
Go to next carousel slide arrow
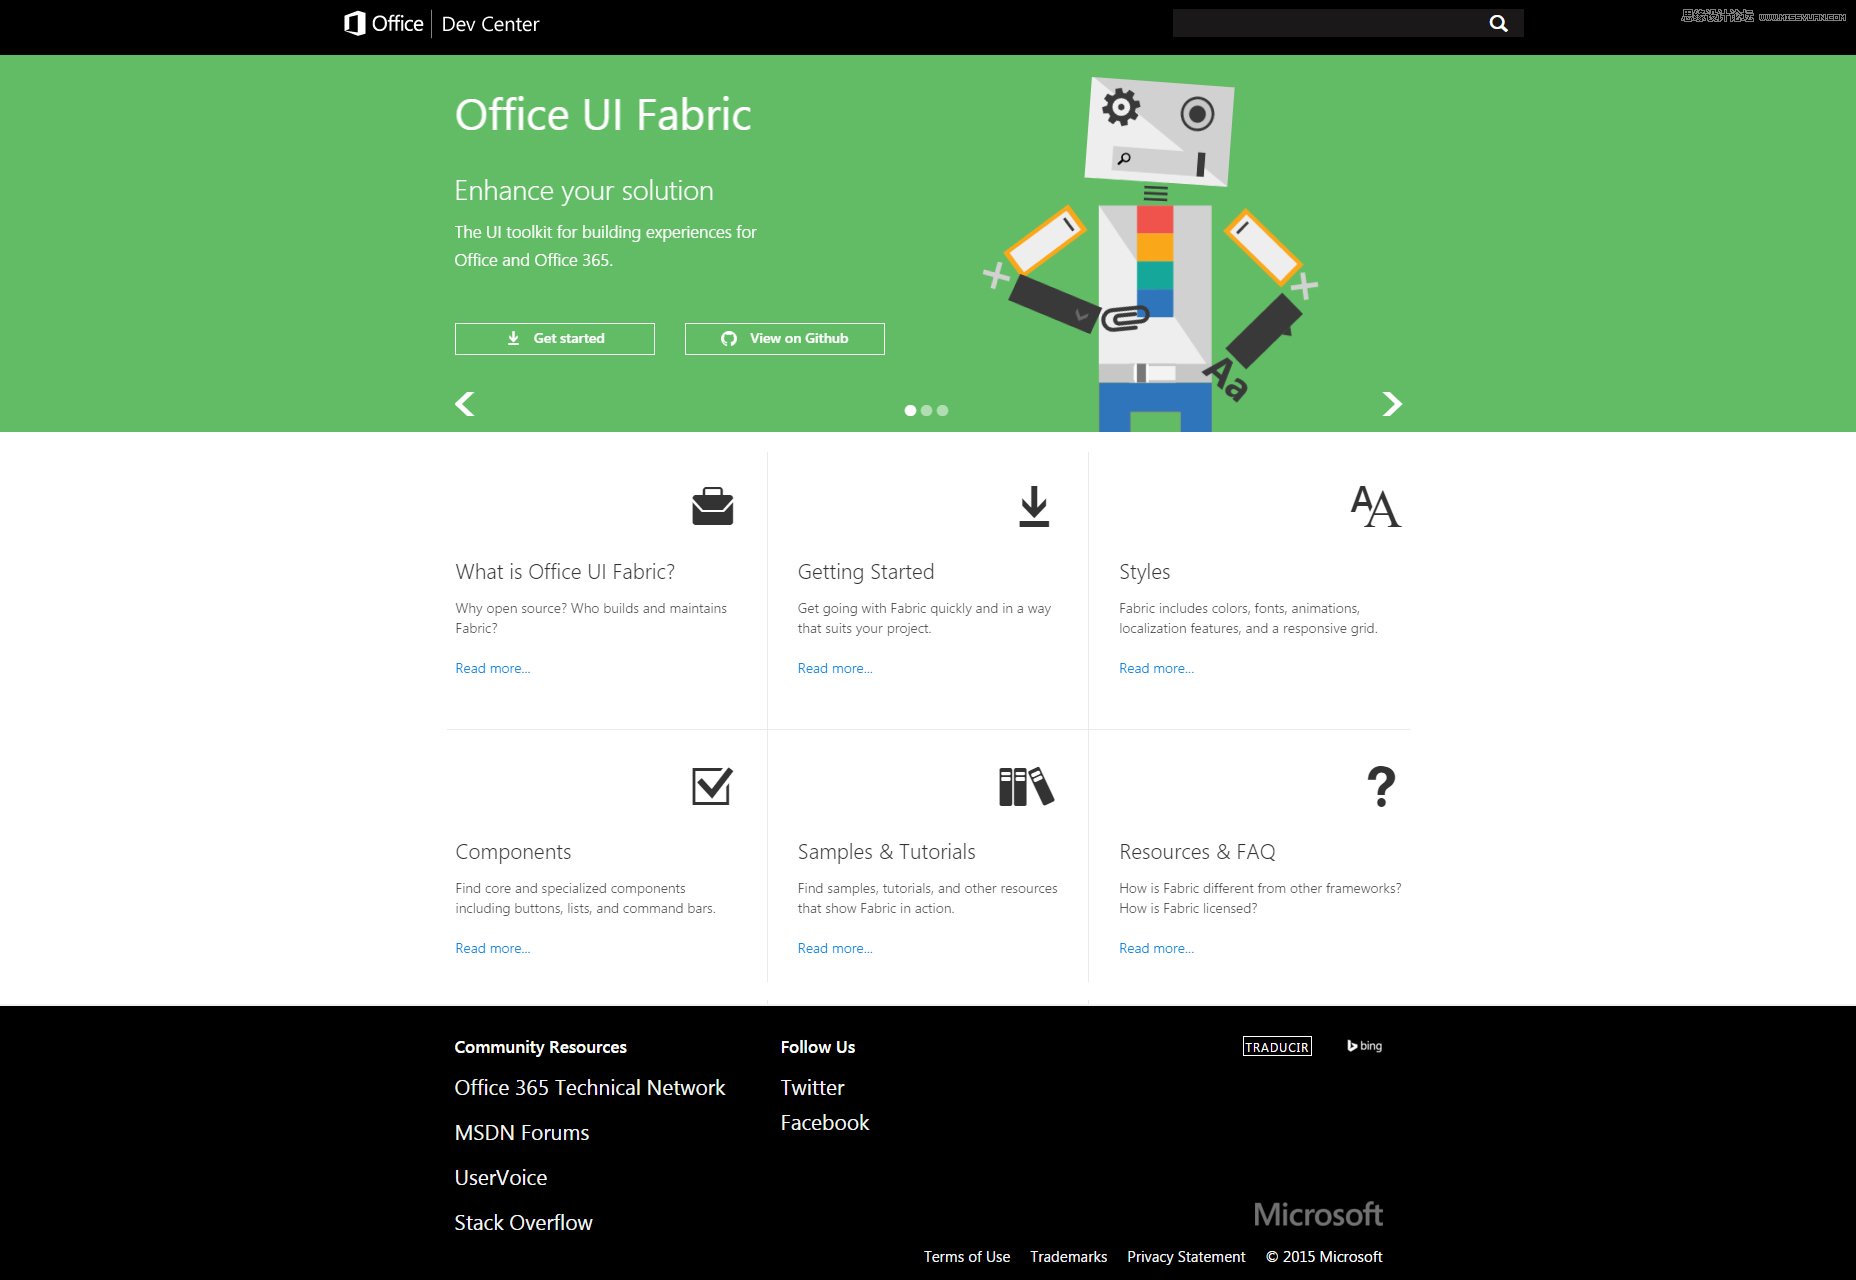[x=1392, y=403]
